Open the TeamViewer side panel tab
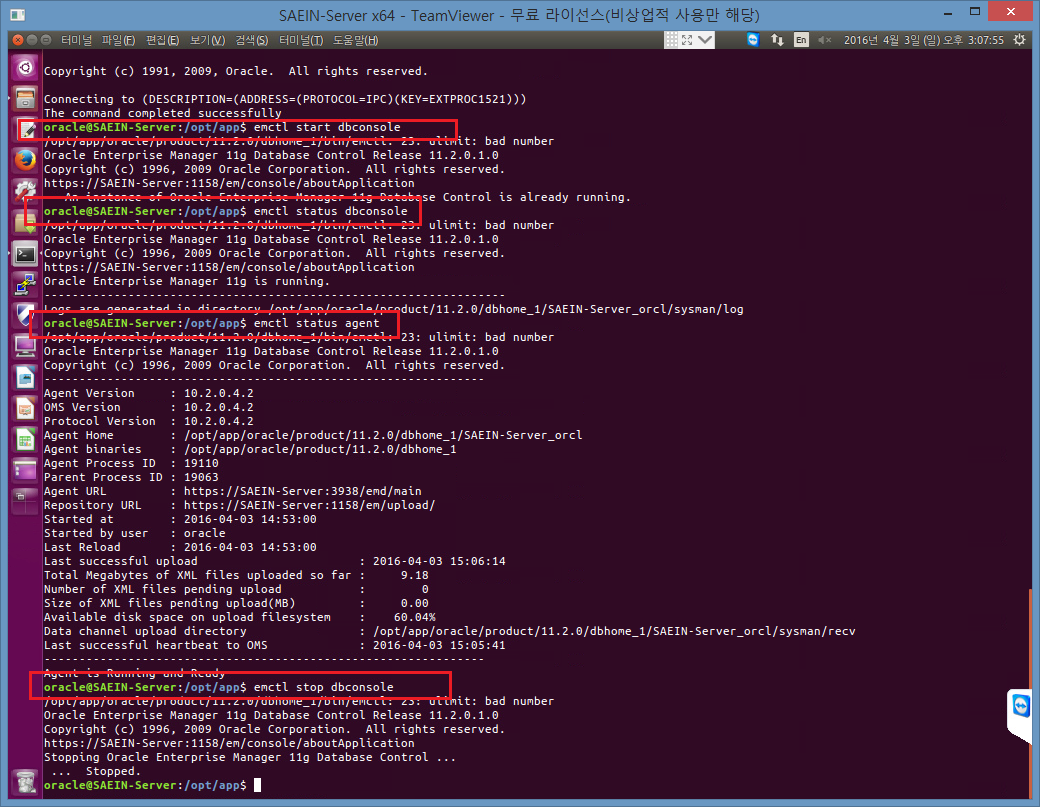This screenshot has width=1040, height=807. pyautogui.click(x=1019, y=714)
